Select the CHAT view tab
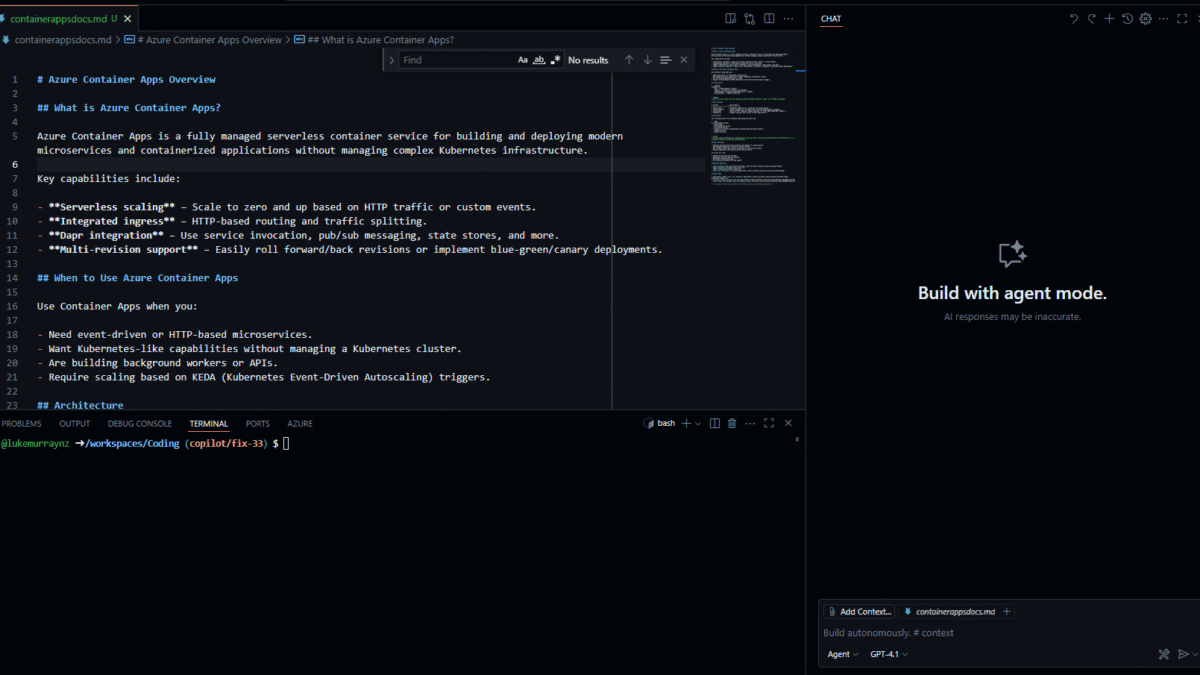The height and width of the screenshot is (675, 1200). 831,19
